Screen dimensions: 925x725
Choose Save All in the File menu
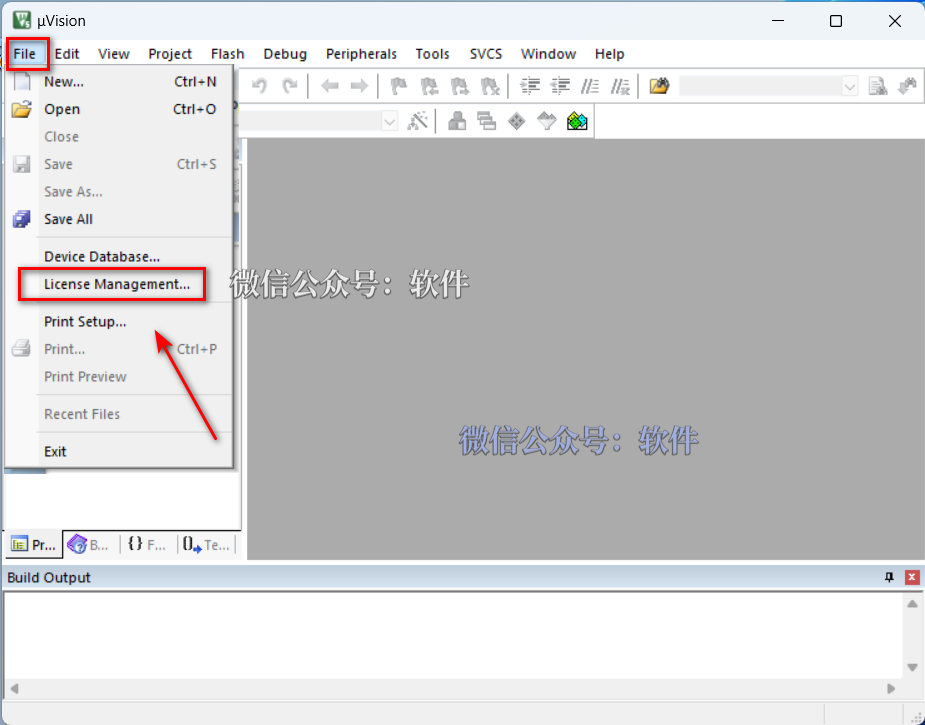click(x=118, y=219)
